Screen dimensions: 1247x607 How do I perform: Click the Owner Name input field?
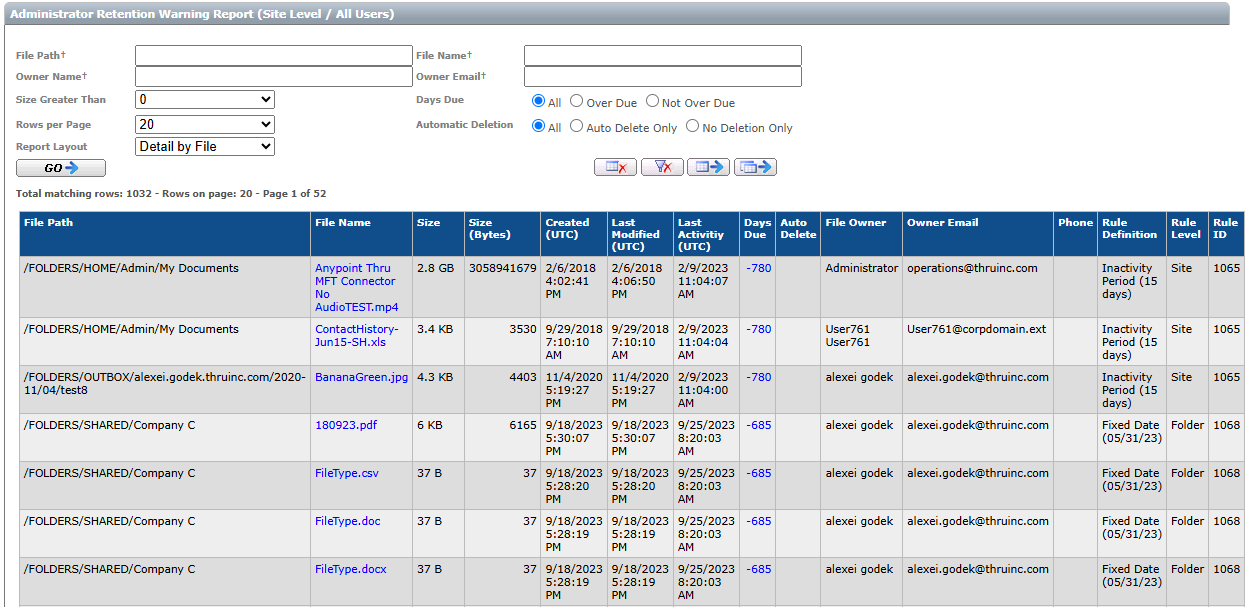tap(274, 76)
